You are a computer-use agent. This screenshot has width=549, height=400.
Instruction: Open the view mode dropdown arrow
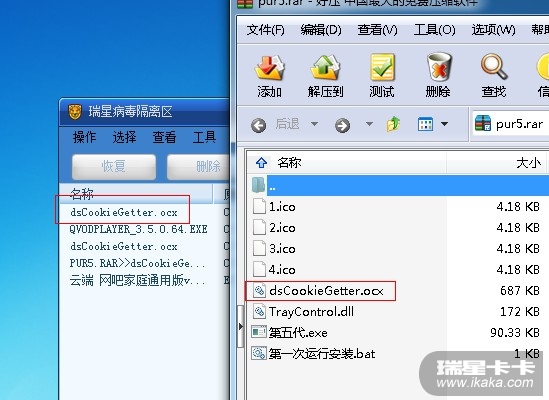tap(444, 124)
